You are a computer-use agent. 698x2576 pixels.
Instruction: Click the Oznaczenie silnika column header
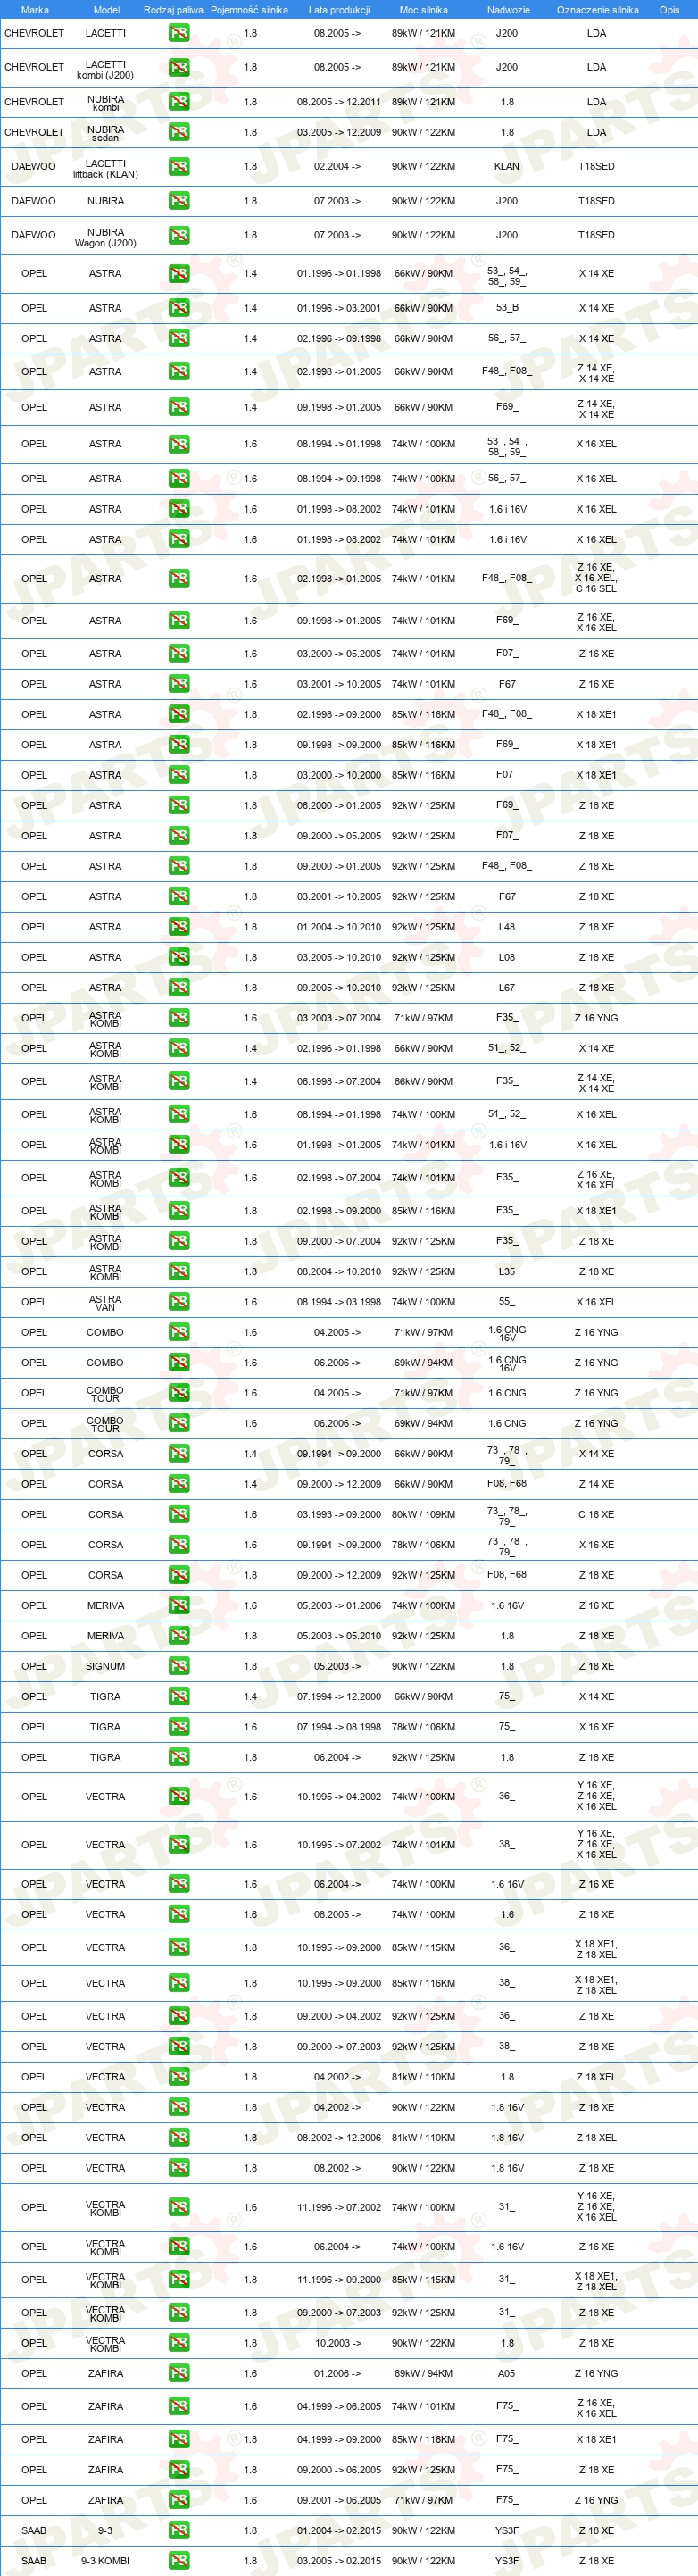pyautogui.click(x=597, y=10)
